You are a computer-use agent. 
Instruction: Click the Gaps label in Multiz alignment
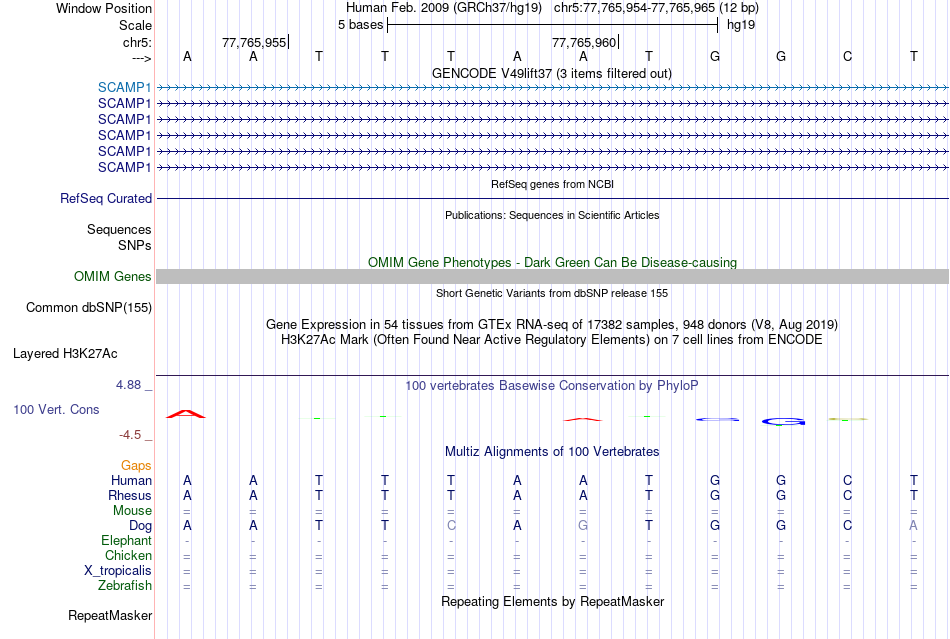point(136,465)
